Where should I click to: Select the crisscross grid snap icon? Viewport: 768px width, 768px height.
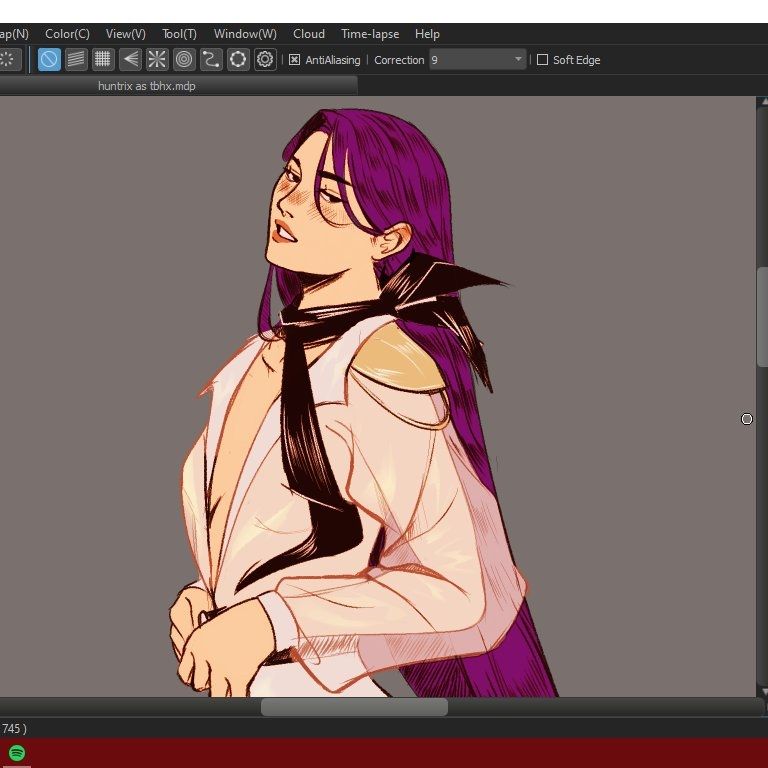(x=102, y=60)
